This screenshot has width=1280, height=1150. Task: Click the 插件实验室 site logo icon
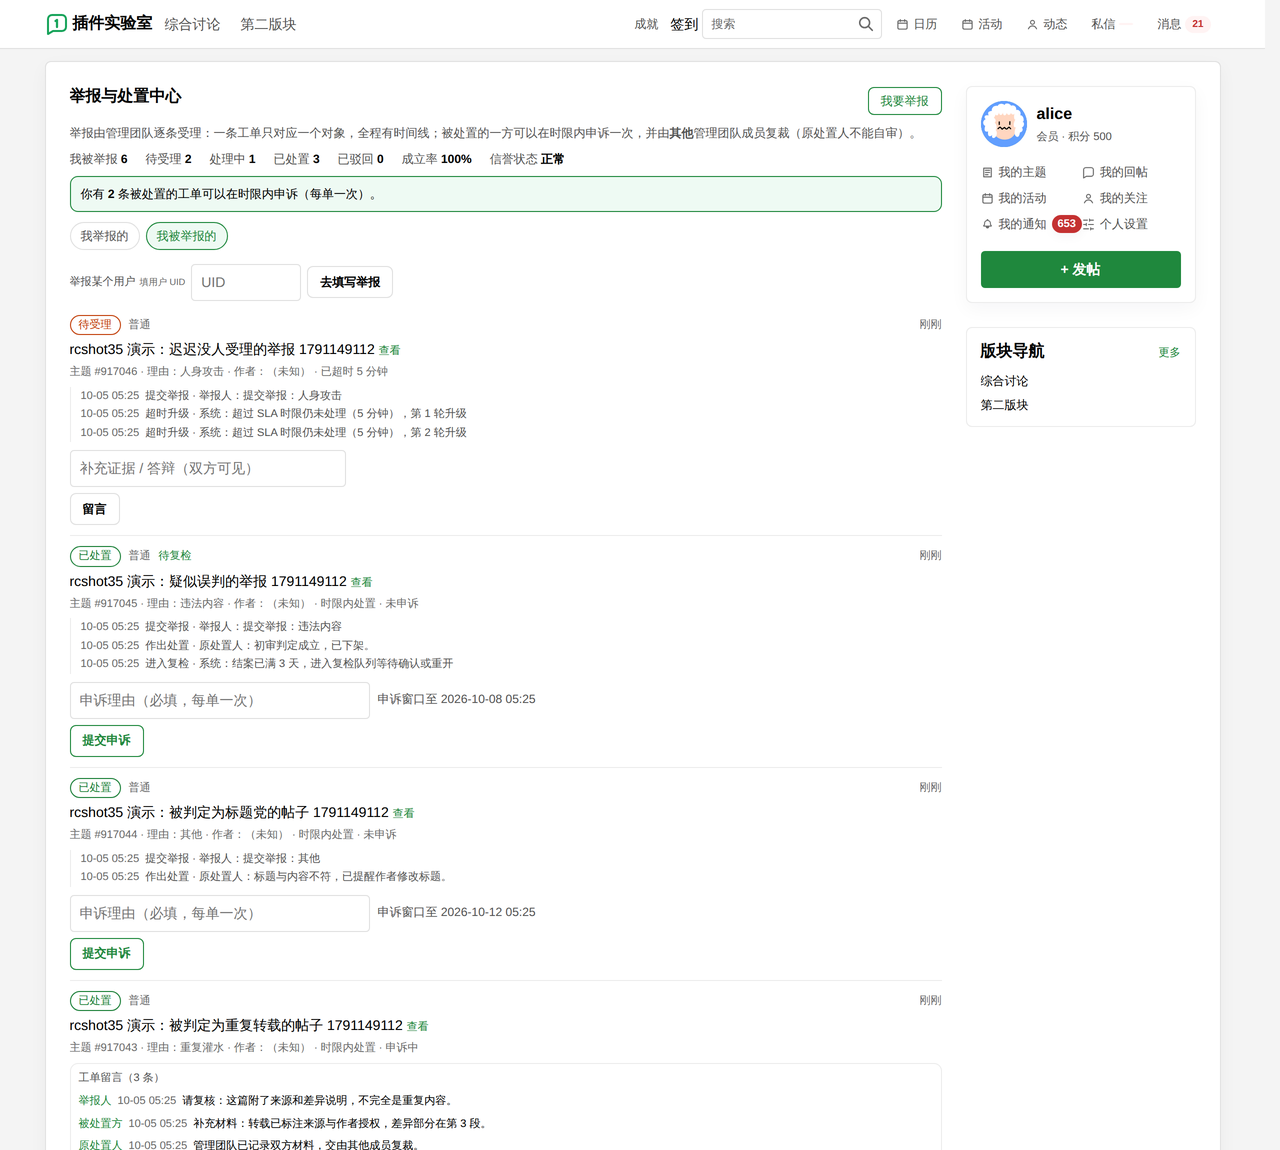pyautogui.click(x=57, y=24)
